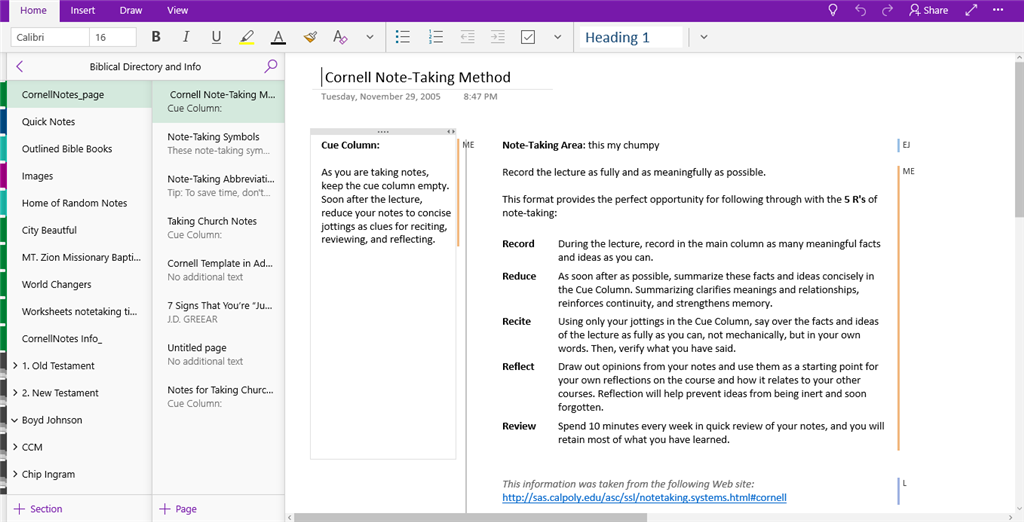Apply the yellow text highlighter

click(x=247, y=37)
